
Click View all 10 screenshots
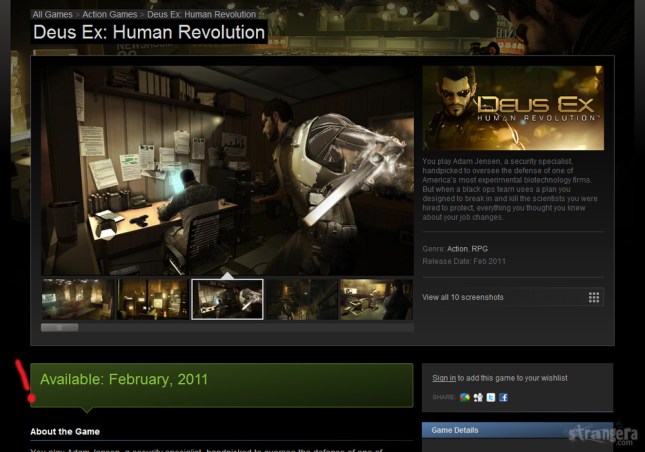(x=463, y=297)
